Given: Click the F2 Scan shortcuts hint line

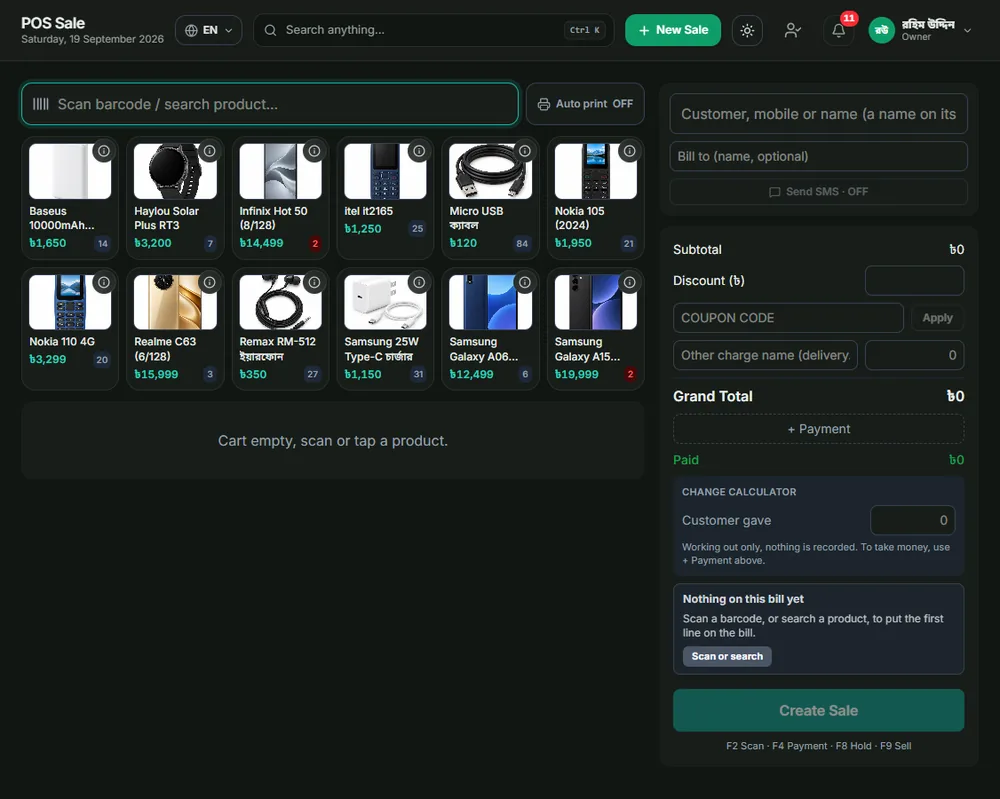Looking at the screenshot, I should coord(818,746).
